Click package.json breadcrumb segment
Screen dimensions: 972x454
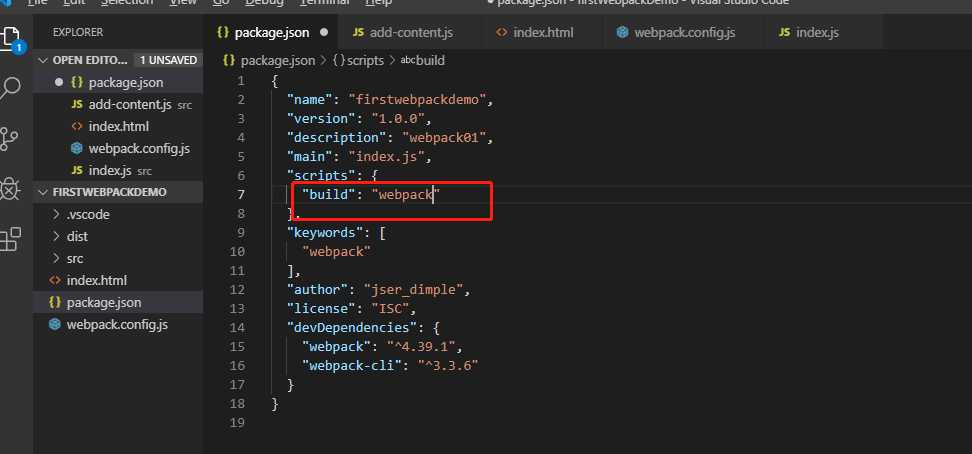coord(278,61)
